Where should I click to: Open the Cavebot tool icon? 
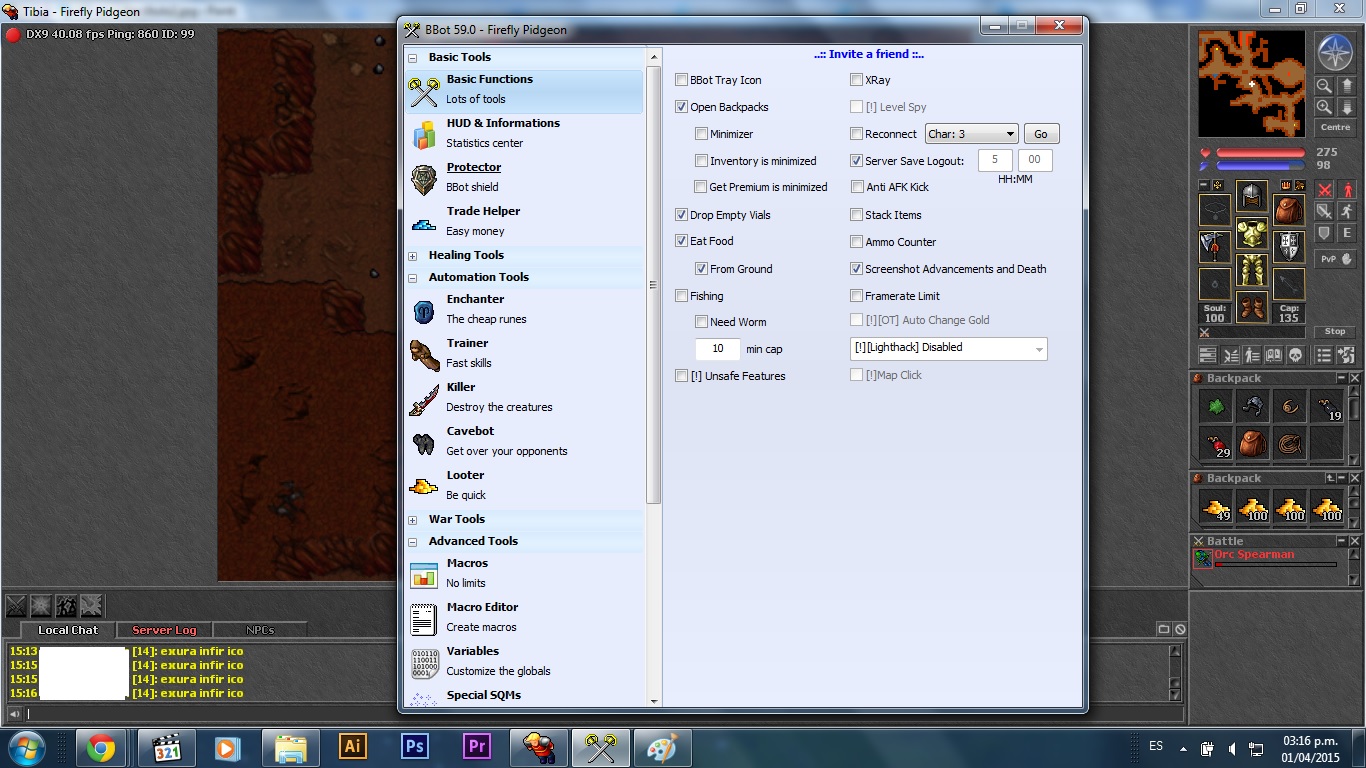(424, 442)
